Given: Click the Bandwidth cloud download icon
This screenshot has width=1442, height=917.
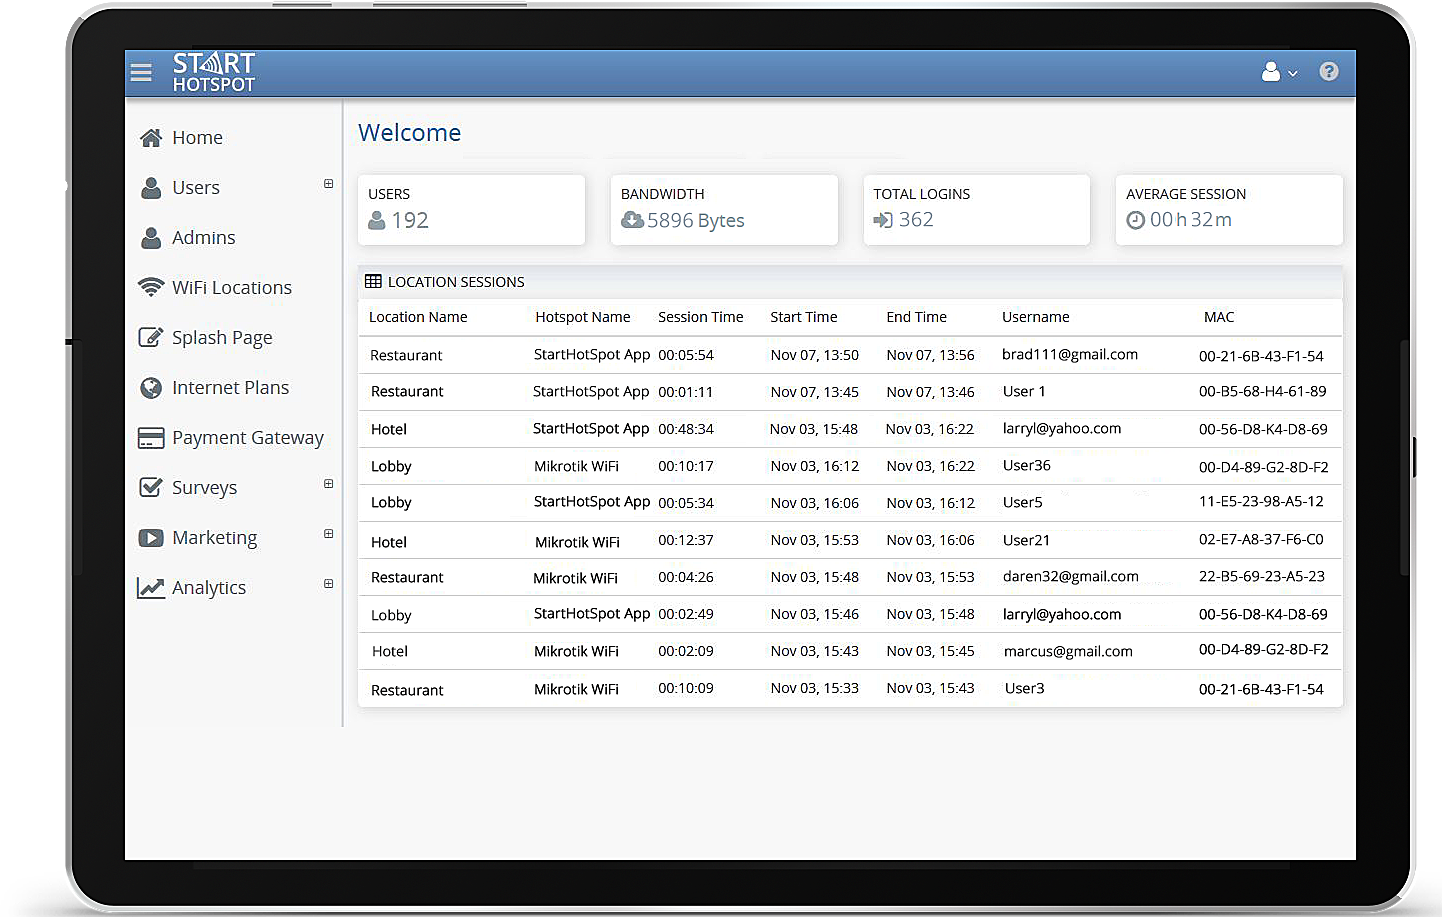Looking at the screenshot, I should (x=632, y=219).
